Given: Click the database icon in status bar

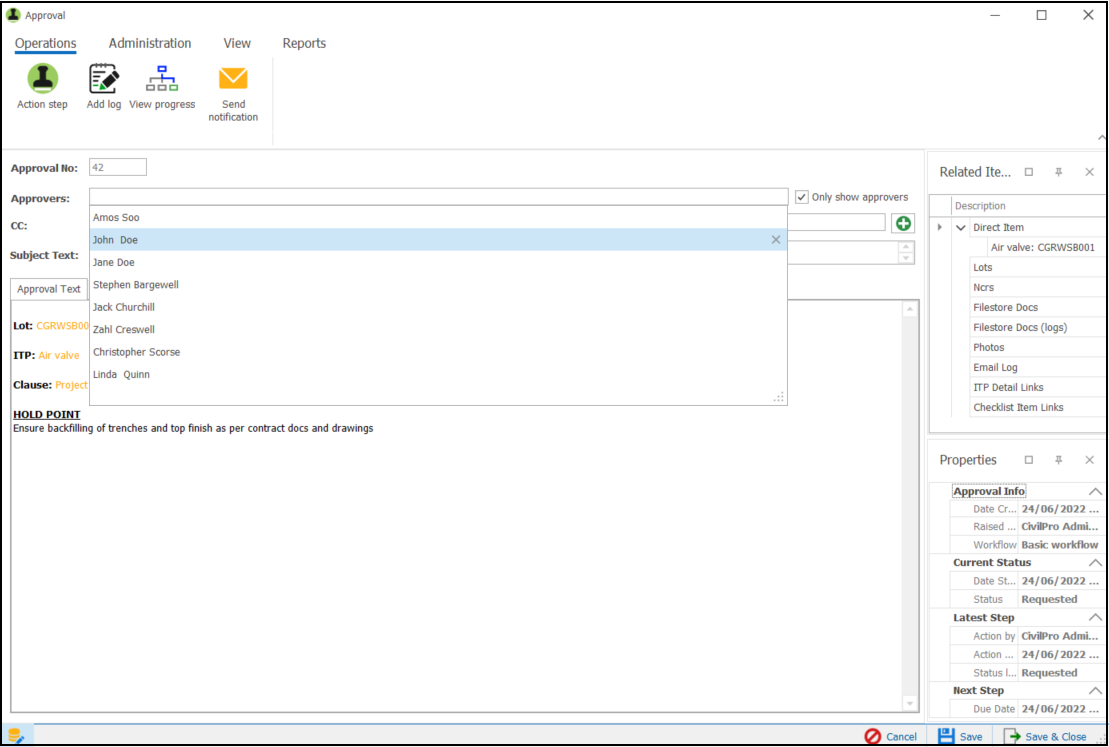Looking at the screenshot, I should (x=16, y=736).
